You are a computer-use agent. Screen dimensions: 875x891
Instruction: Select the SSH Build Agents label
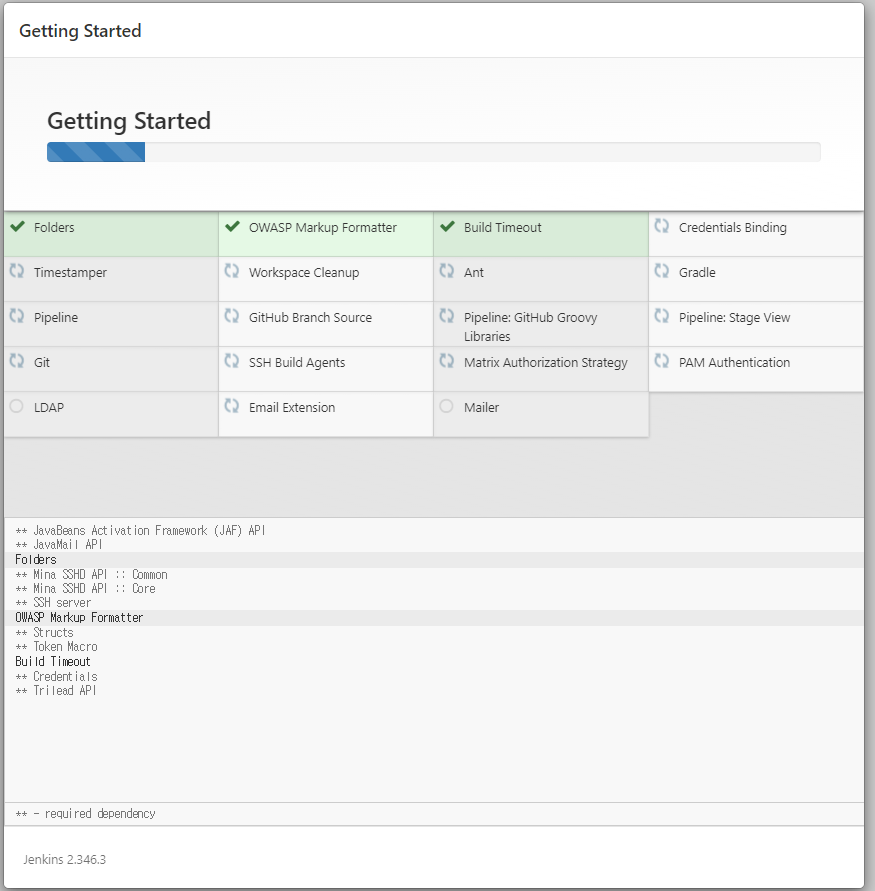pyautogui.click(x=297, y=363)
